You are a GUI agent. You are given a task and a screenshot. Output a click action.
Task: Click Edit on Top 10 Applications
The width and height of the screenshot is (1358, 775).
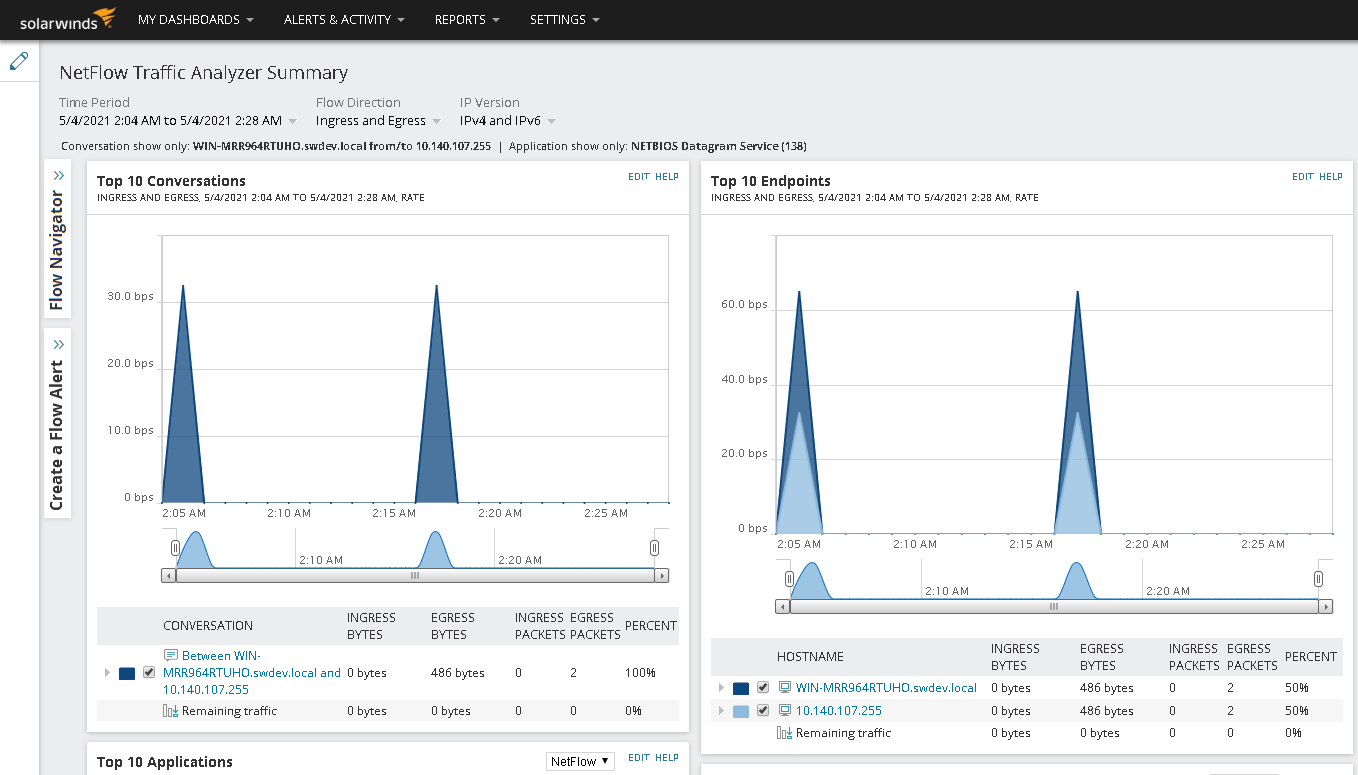point(638,758)
